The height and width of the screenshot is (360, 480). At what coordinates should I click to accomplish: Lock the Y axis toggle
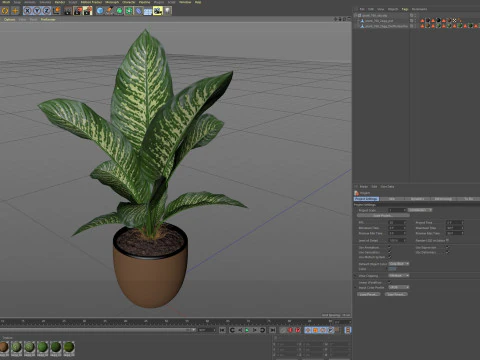pyautogui.click(x=37, y=11)
